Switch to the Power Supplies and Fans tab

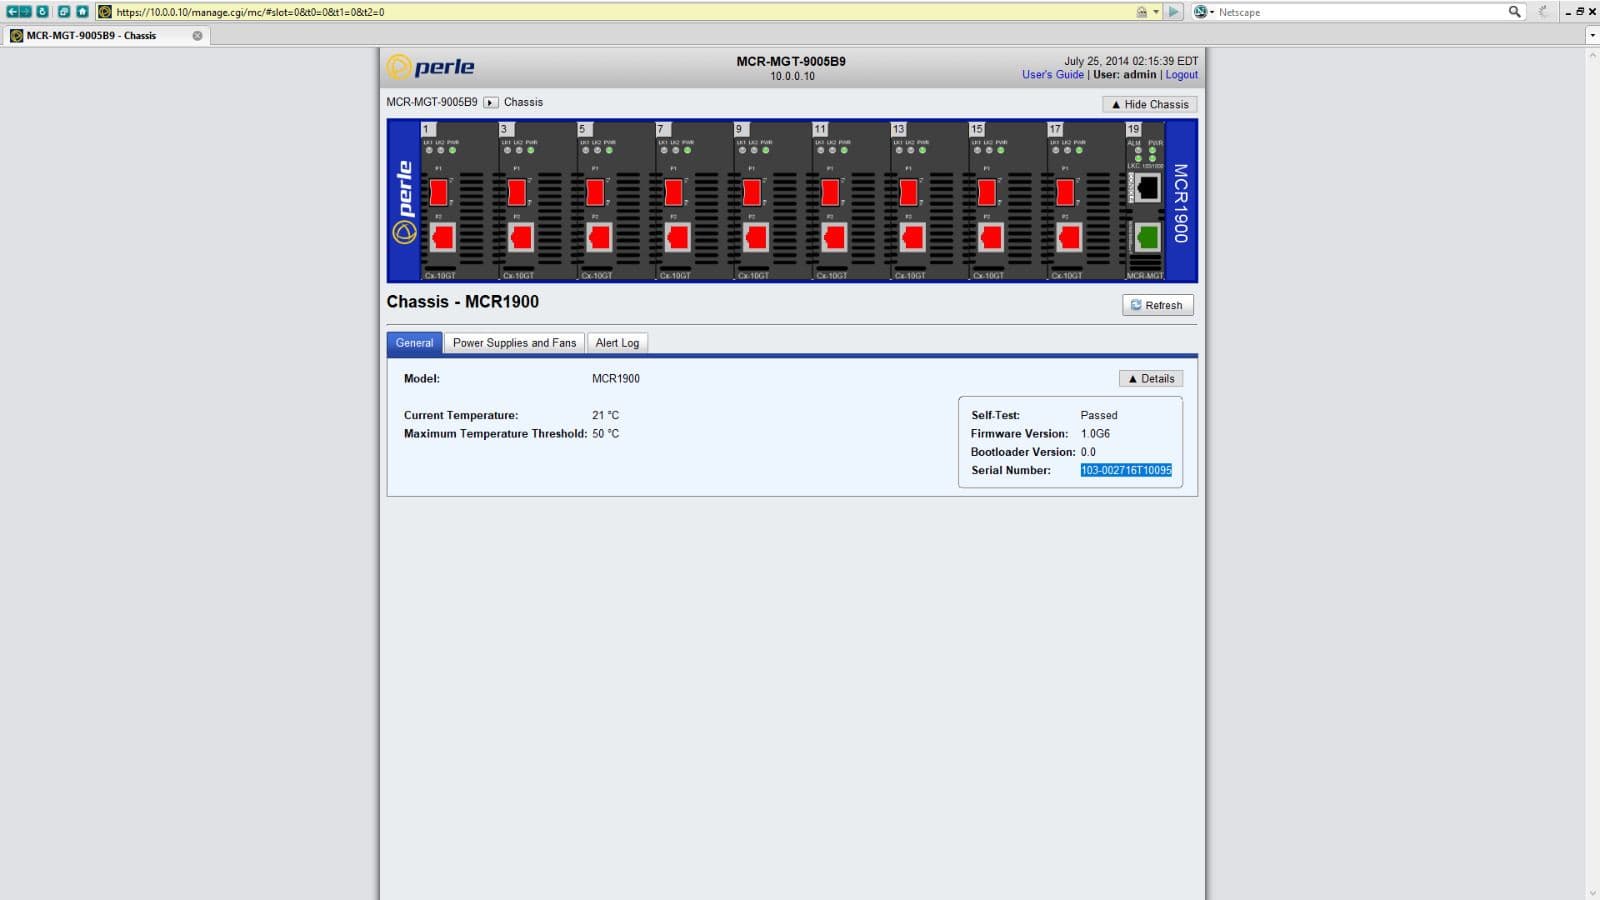(x=514, y=342)
